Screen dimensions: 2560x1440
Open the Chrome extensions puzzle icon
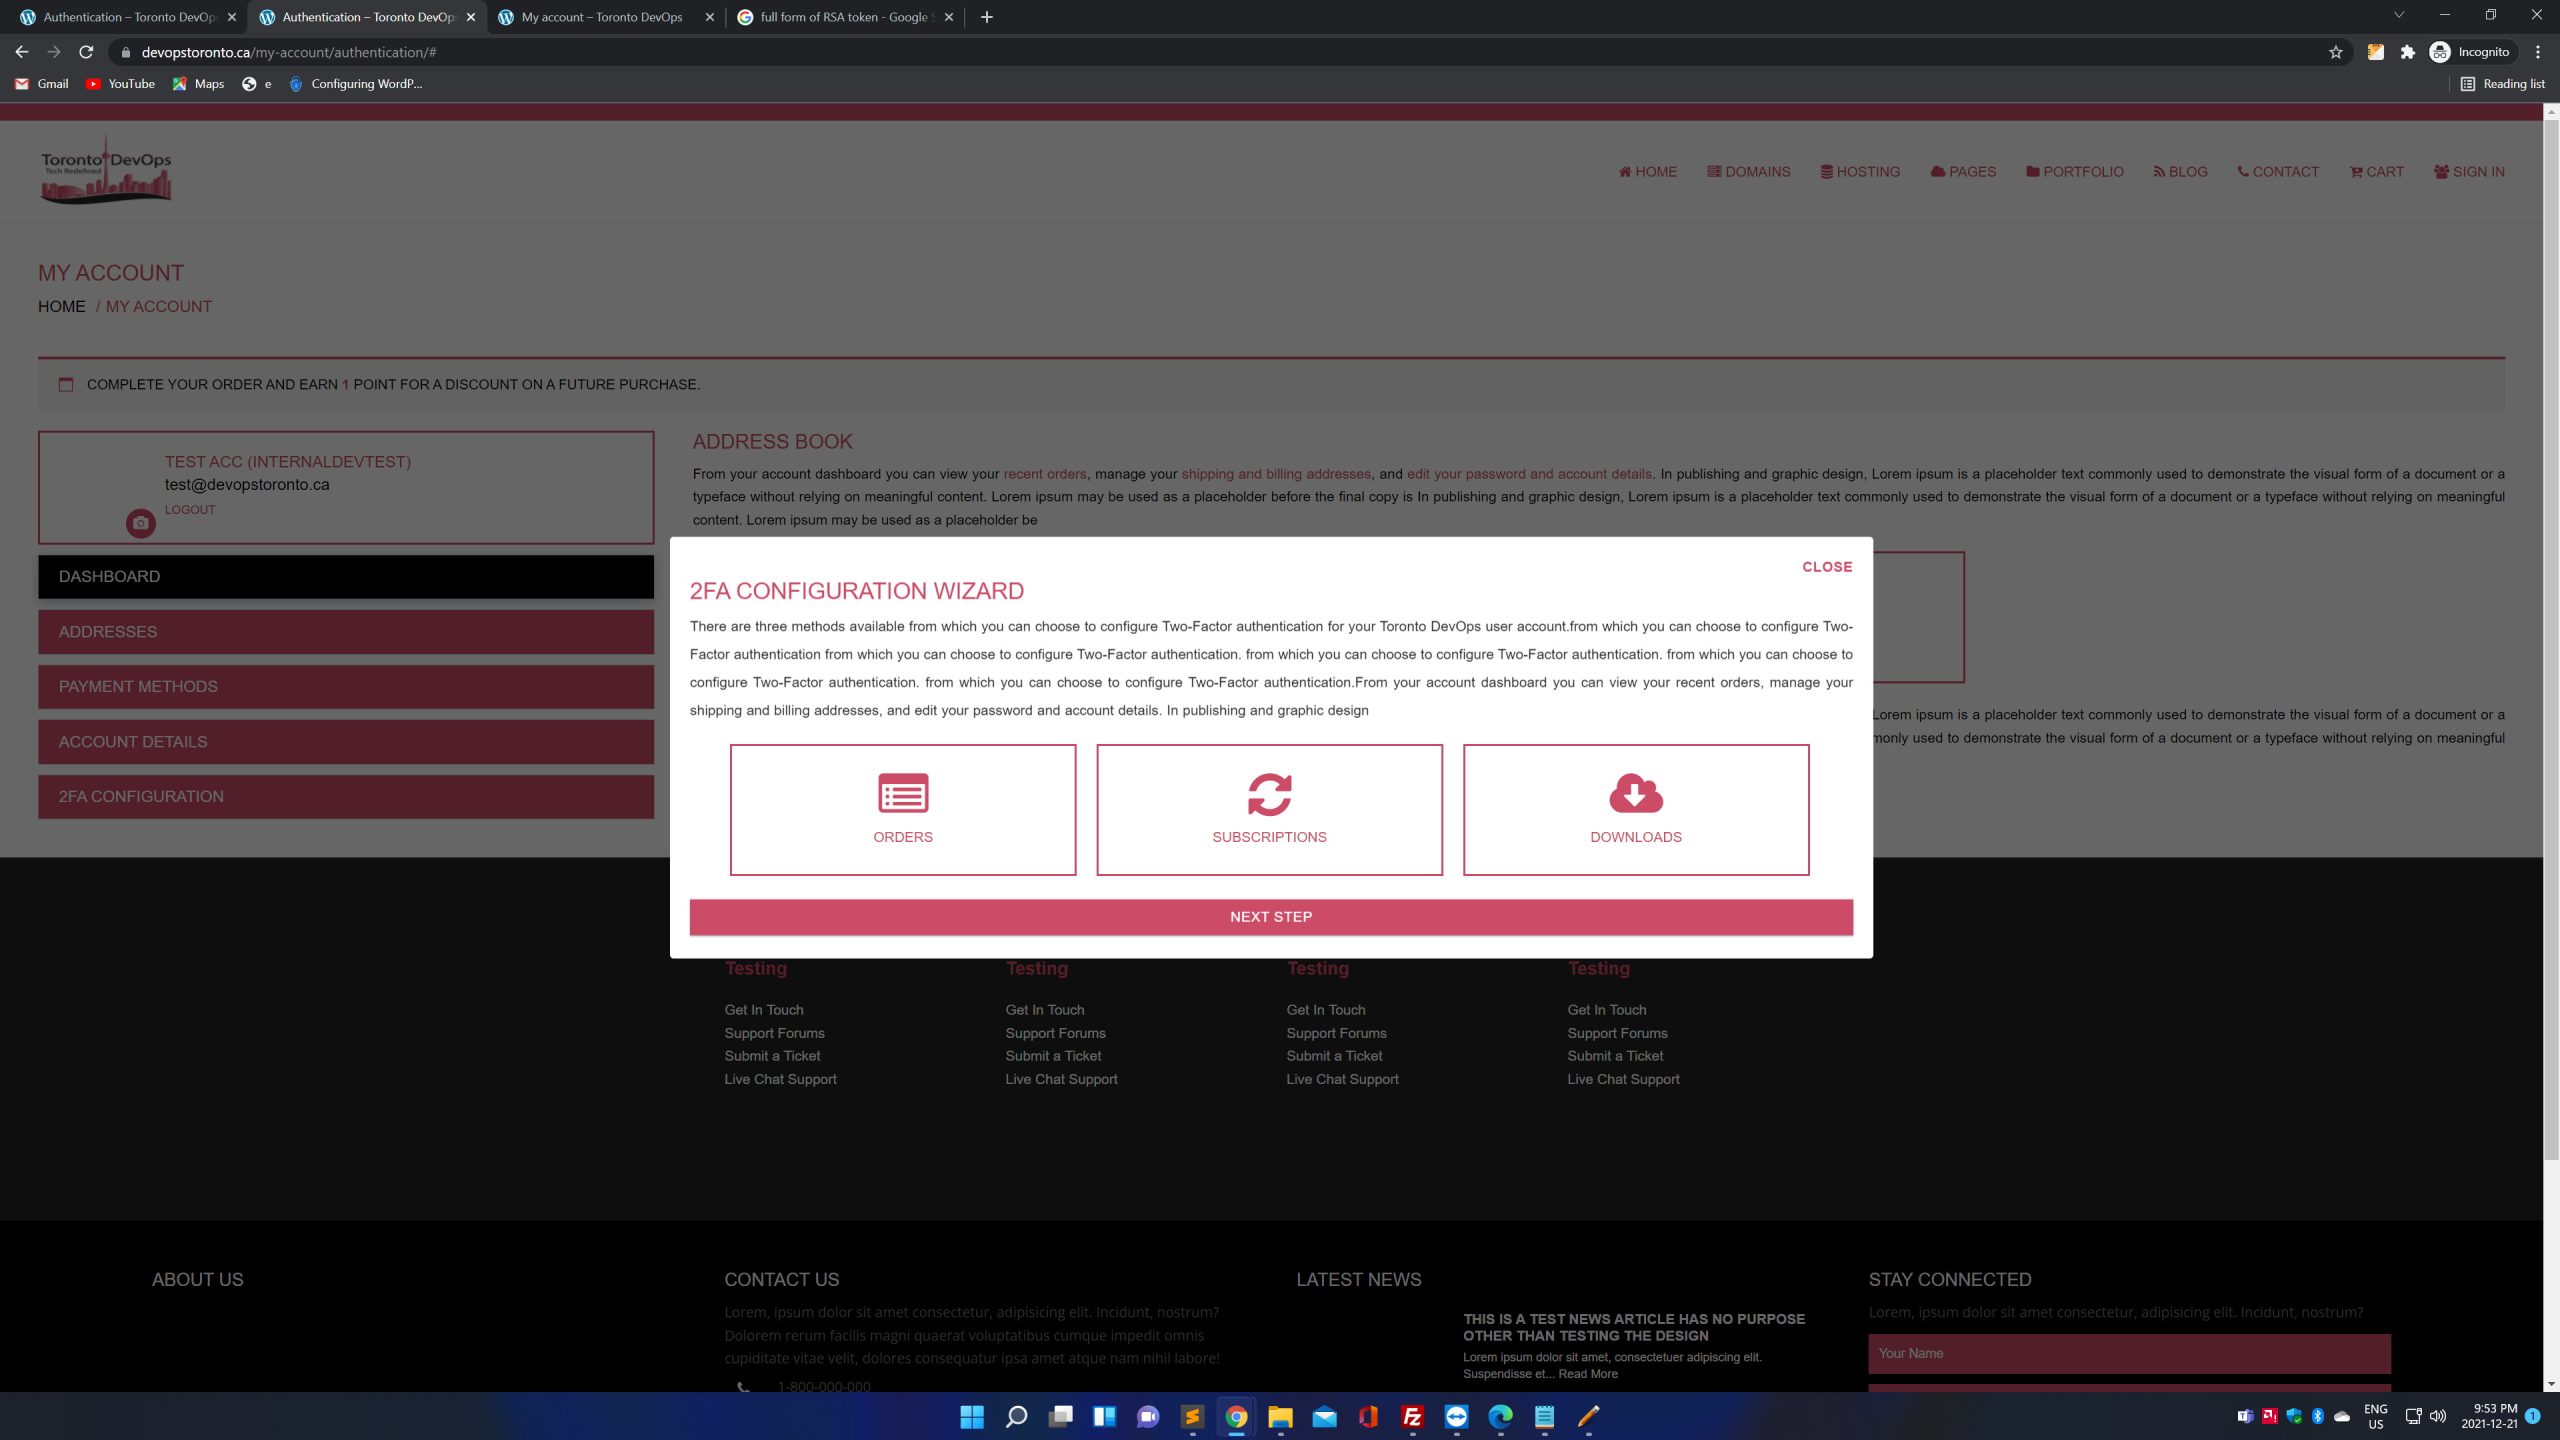click(2408, 52)
